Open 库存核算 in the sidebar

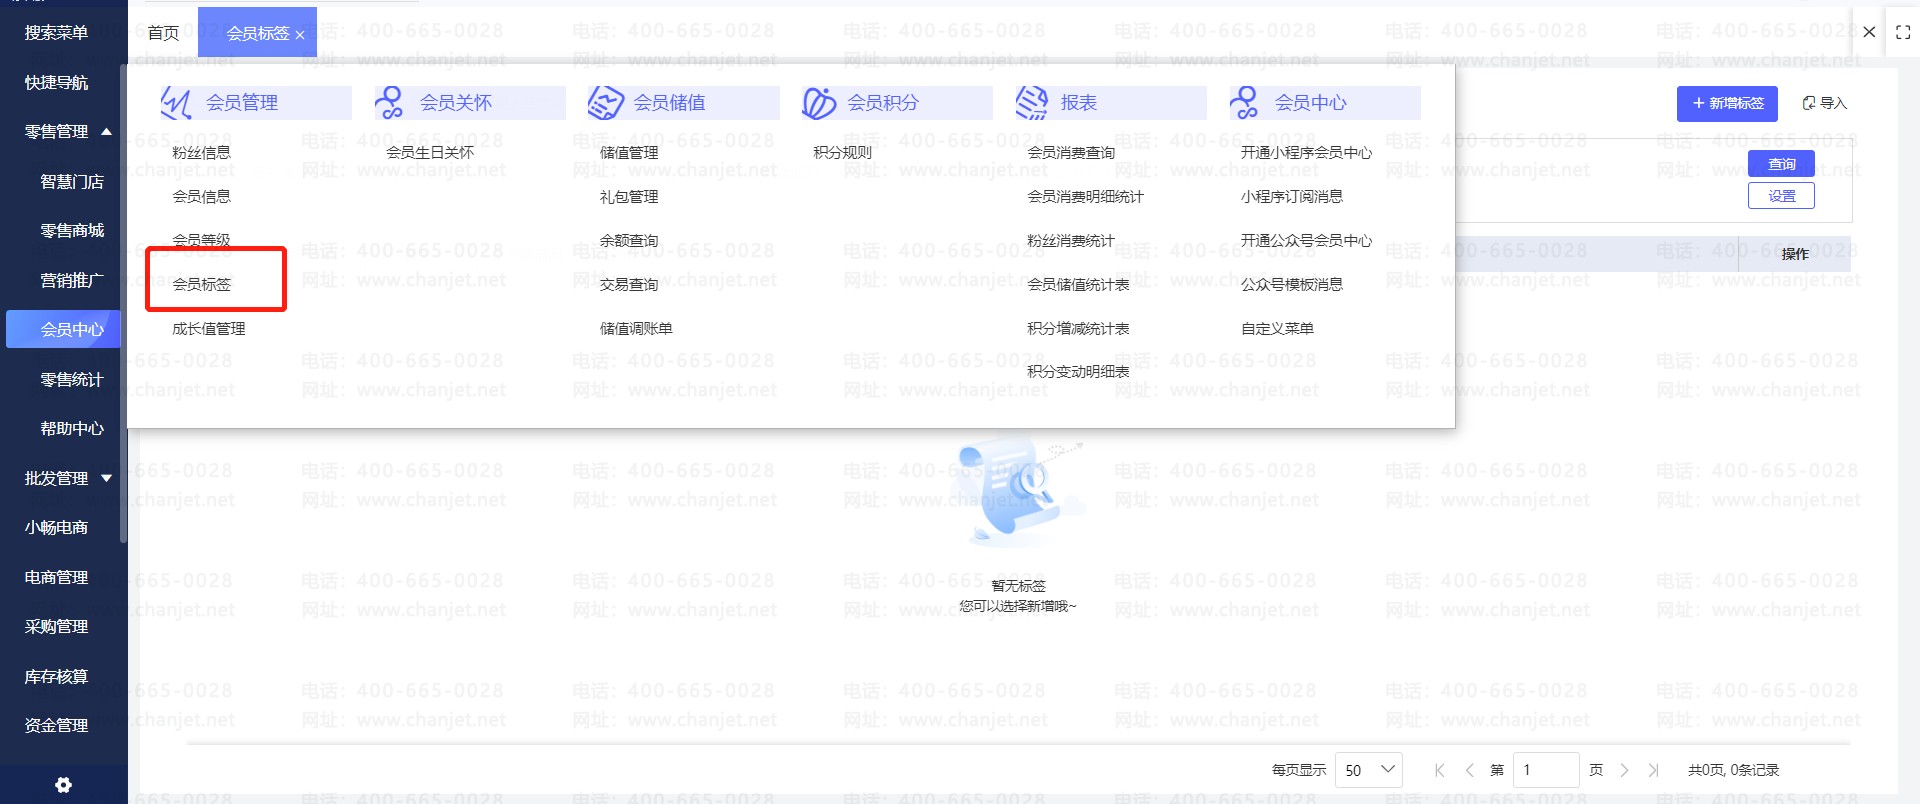[57, 676]
